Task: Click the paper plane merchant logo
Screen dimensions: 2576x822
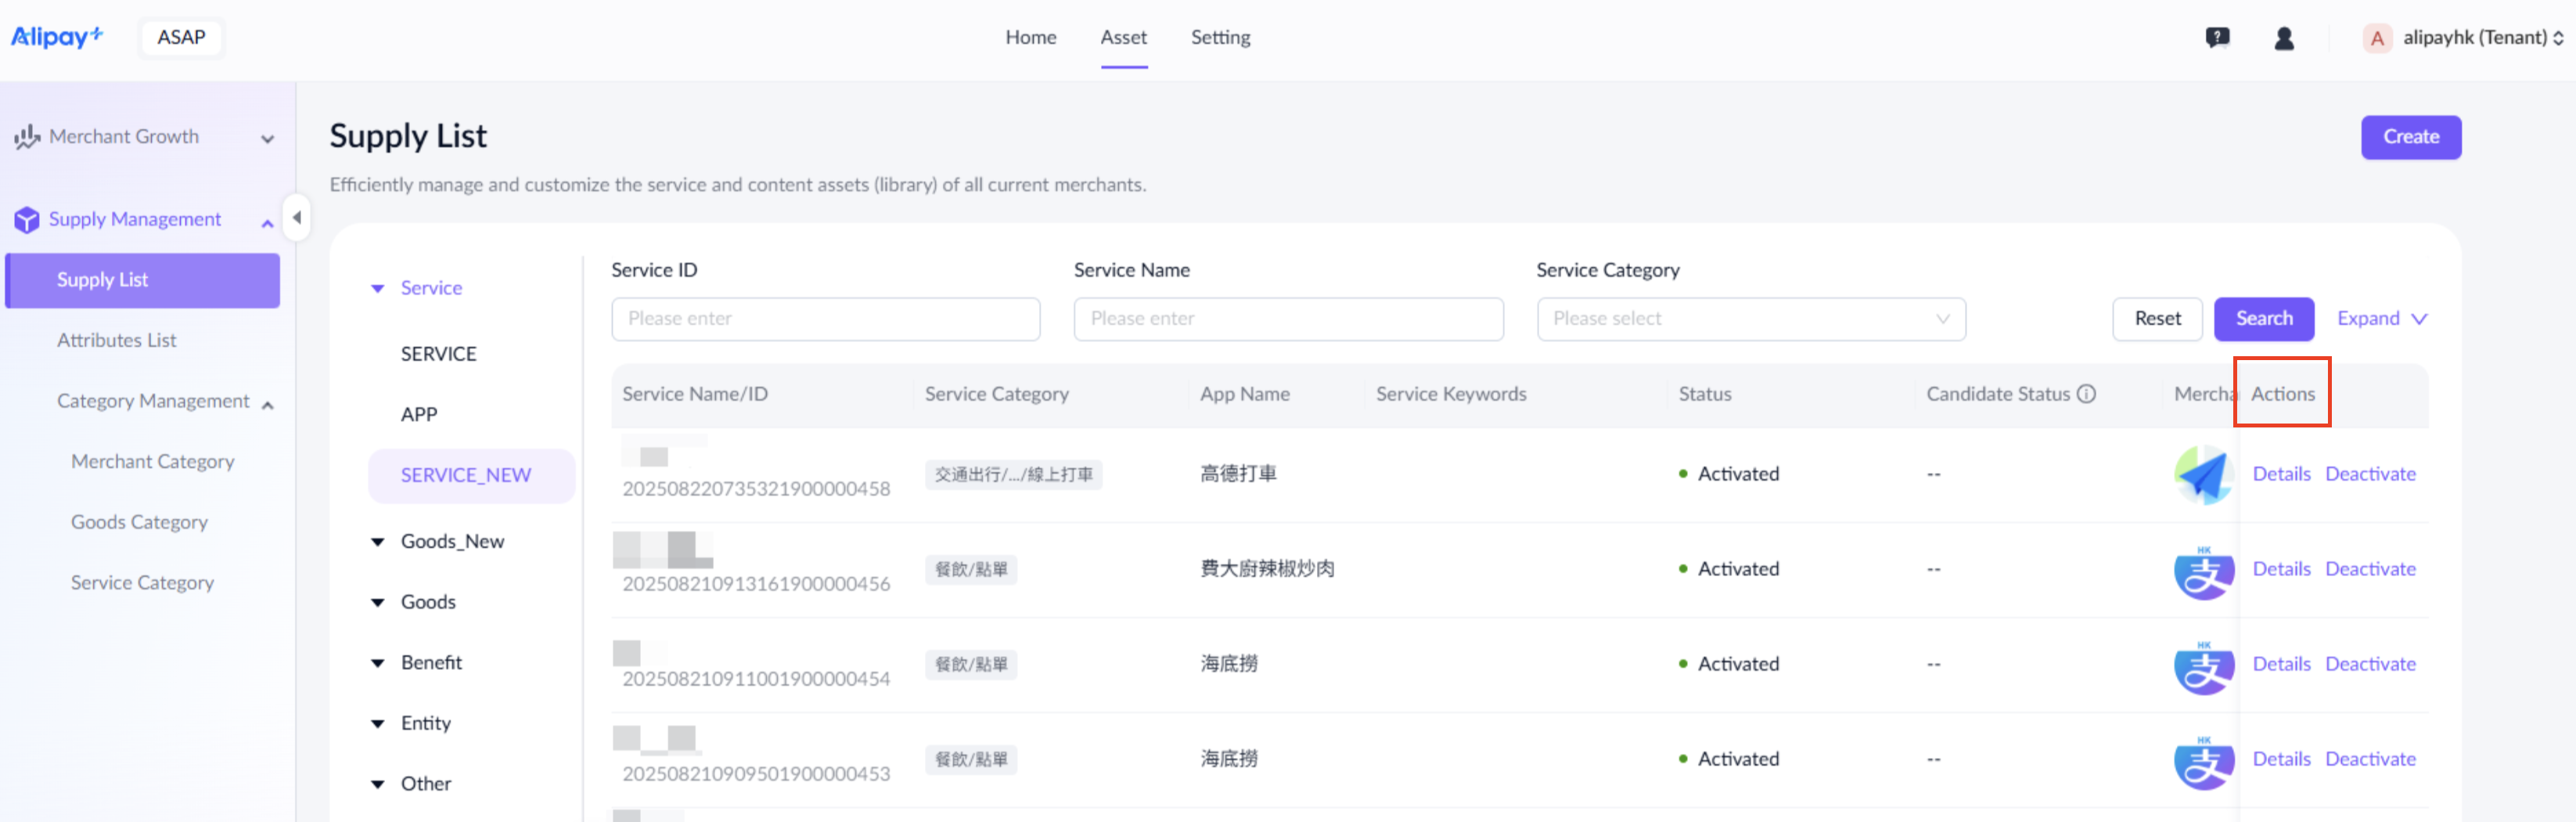Action: pos(2203,475)
